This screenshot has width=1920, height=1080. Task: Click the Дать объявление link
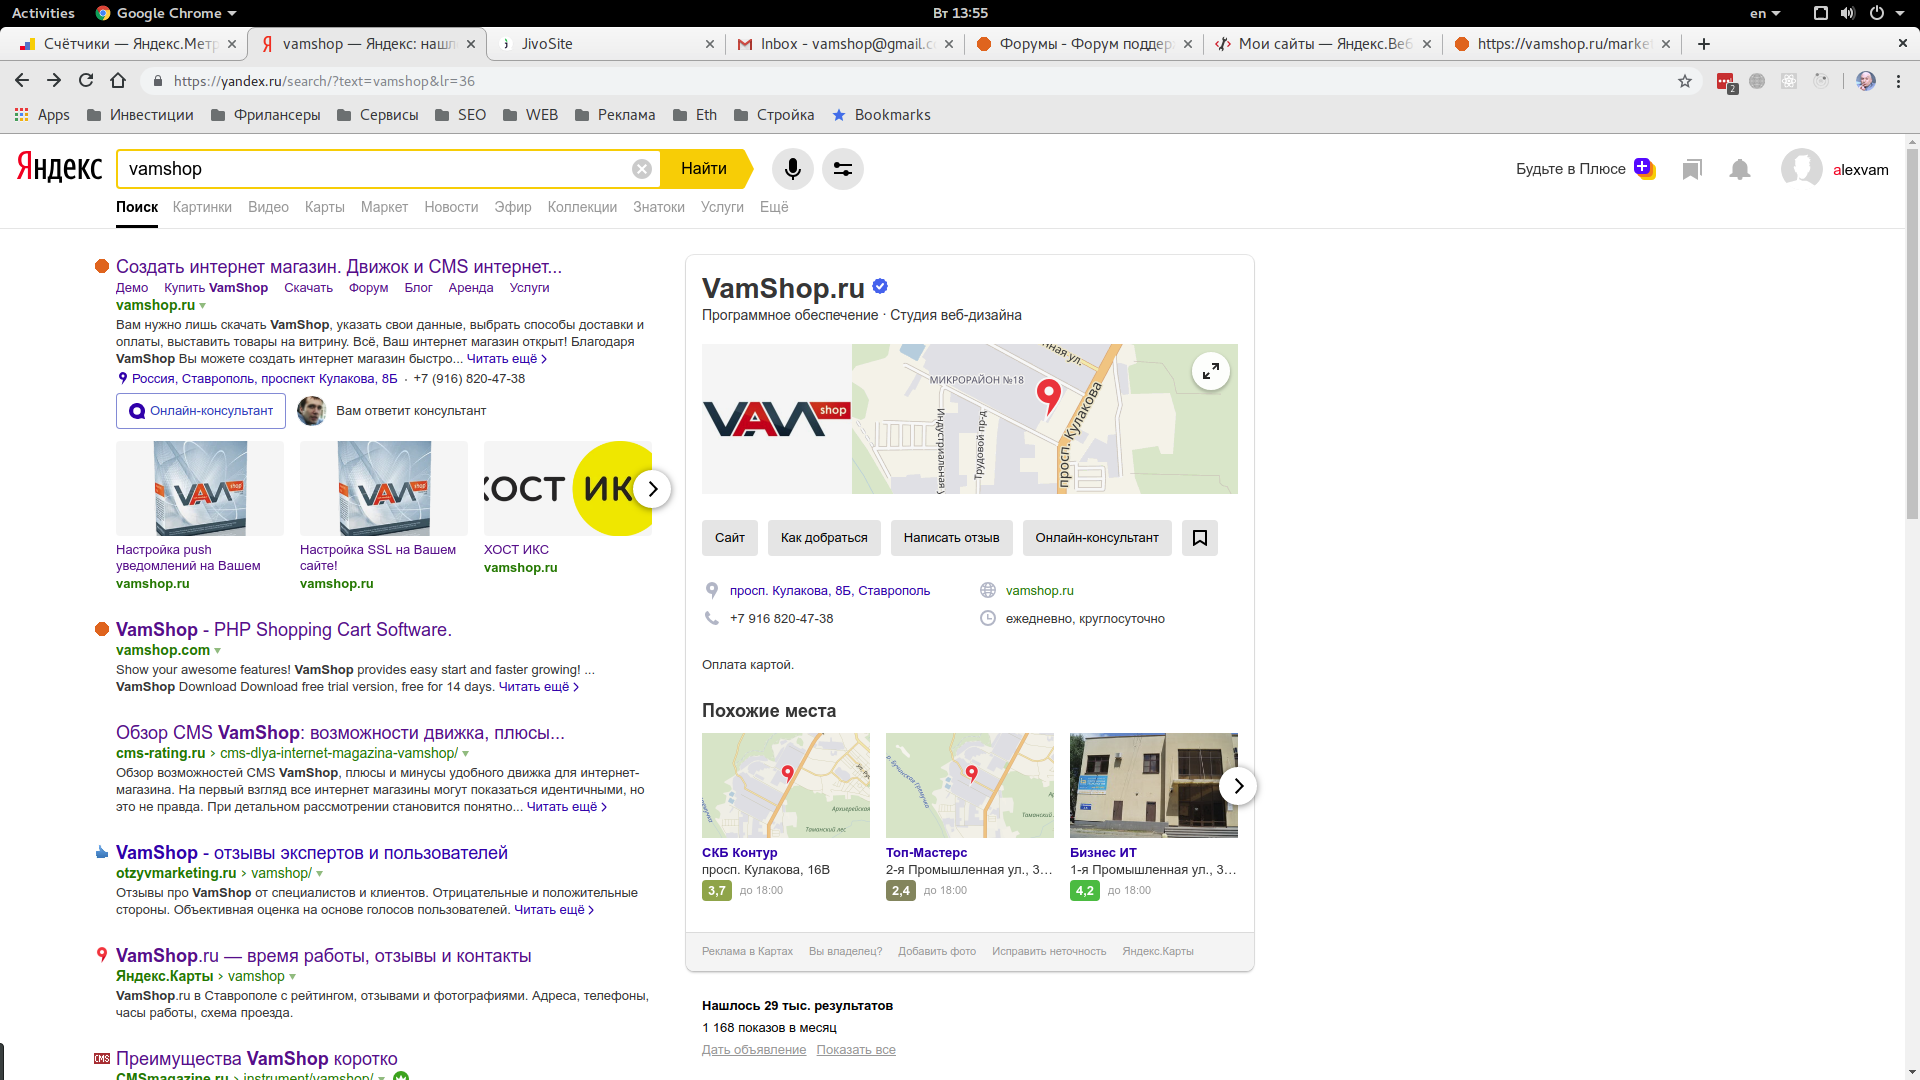pos(754,1050)
